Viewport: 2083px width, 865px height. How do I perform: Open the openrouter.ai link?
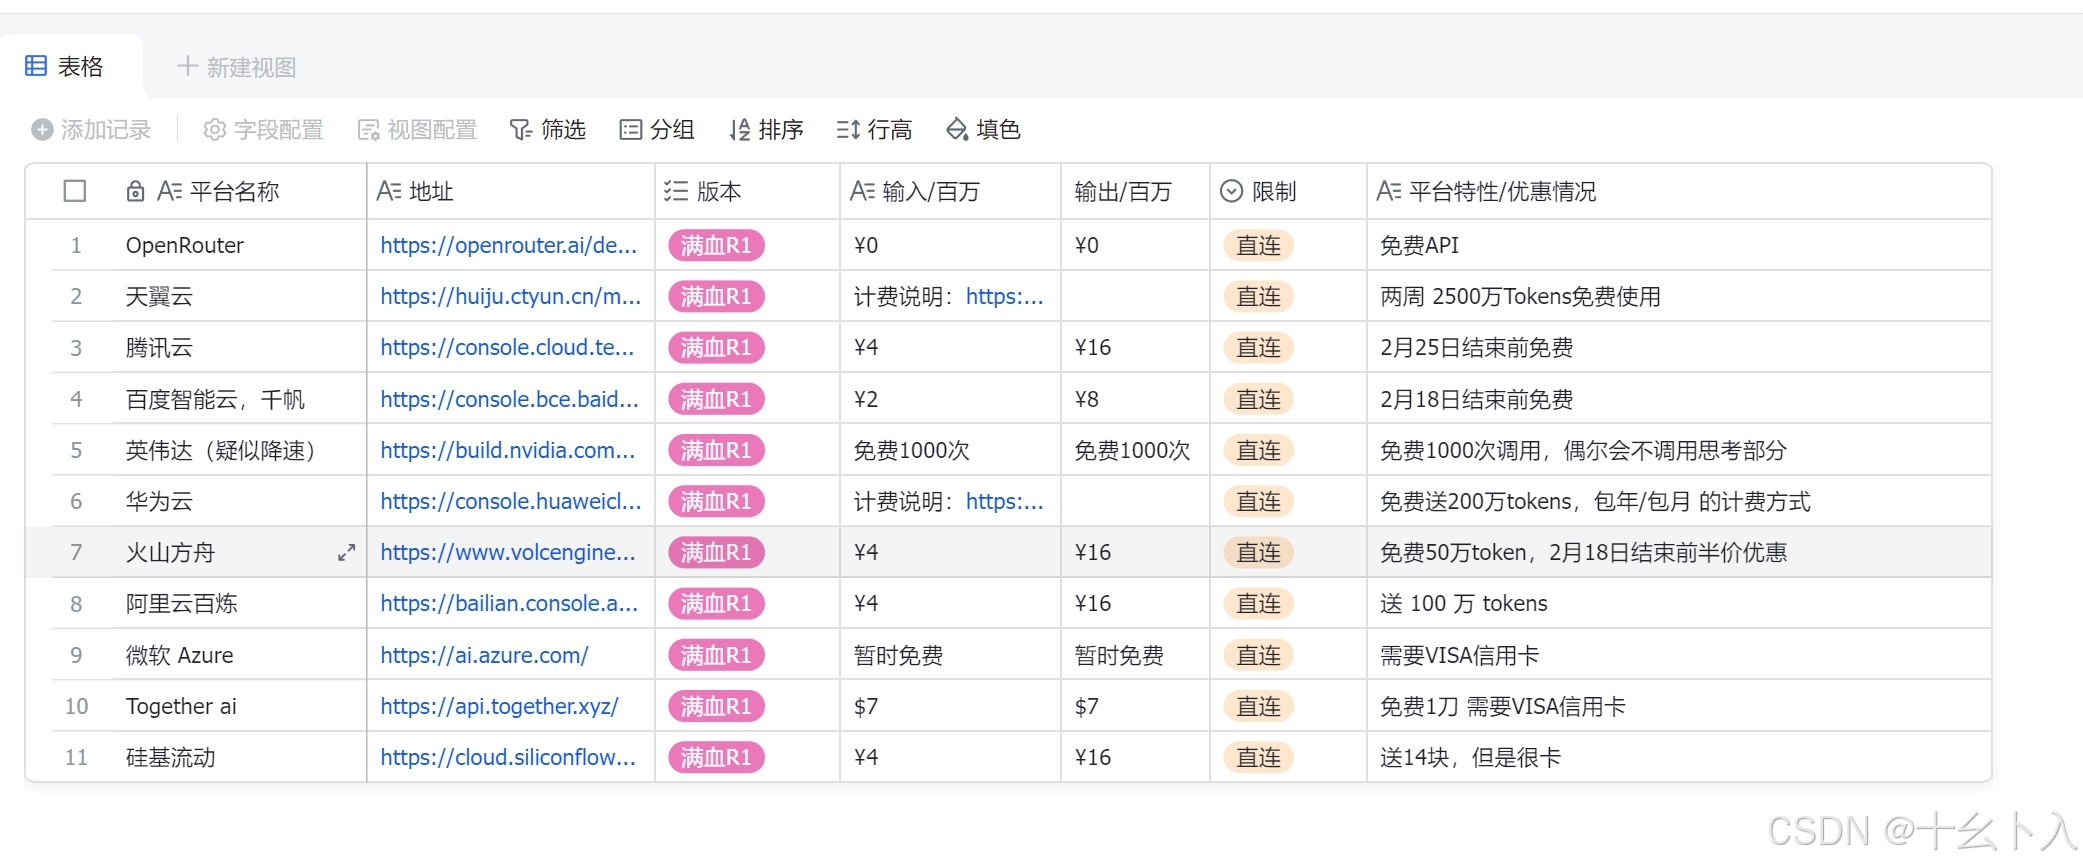pos(509,246)
